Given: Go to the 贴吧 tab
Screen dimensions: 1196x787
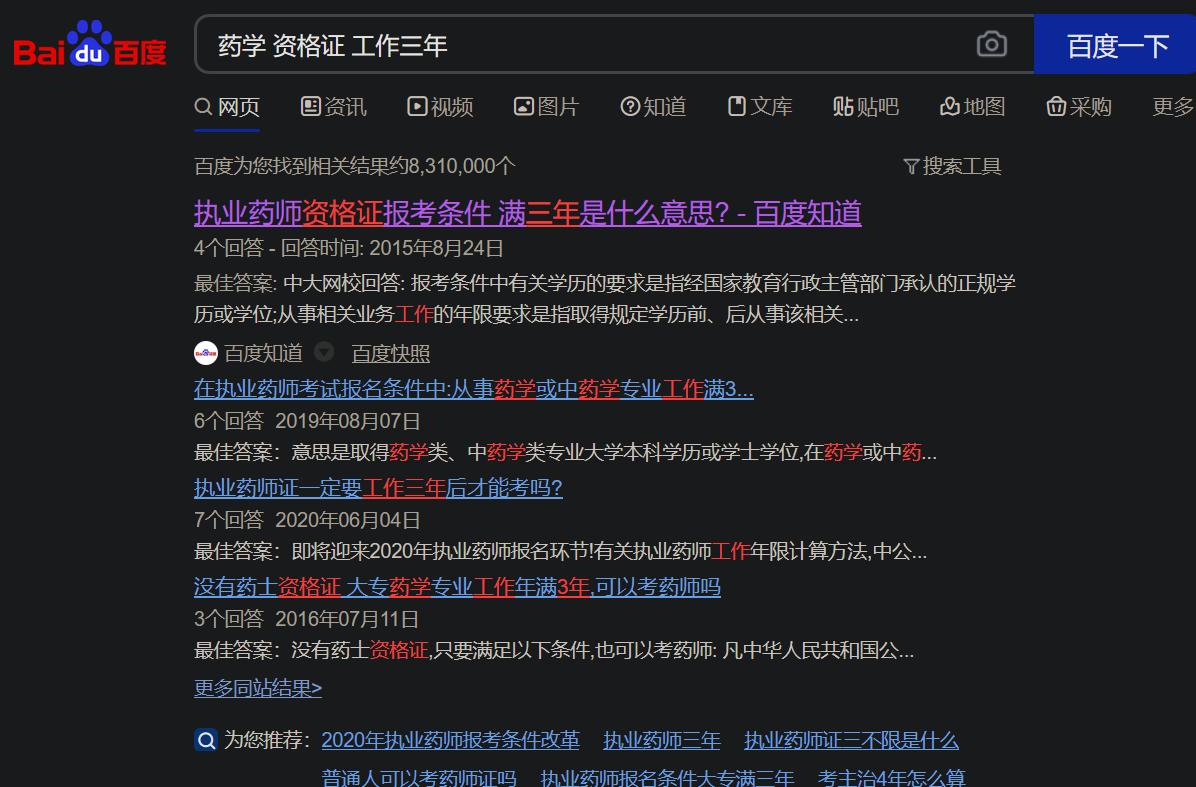Looking at the screenshot, I should pos(866,107).
